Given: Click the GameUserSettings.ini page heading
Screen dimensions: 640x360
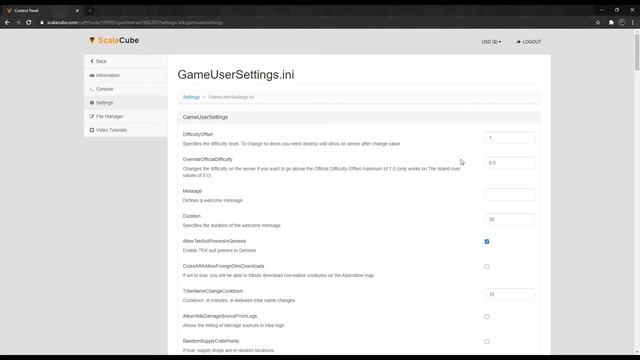Looking at the screenshot, I should [x=236, y=75].
